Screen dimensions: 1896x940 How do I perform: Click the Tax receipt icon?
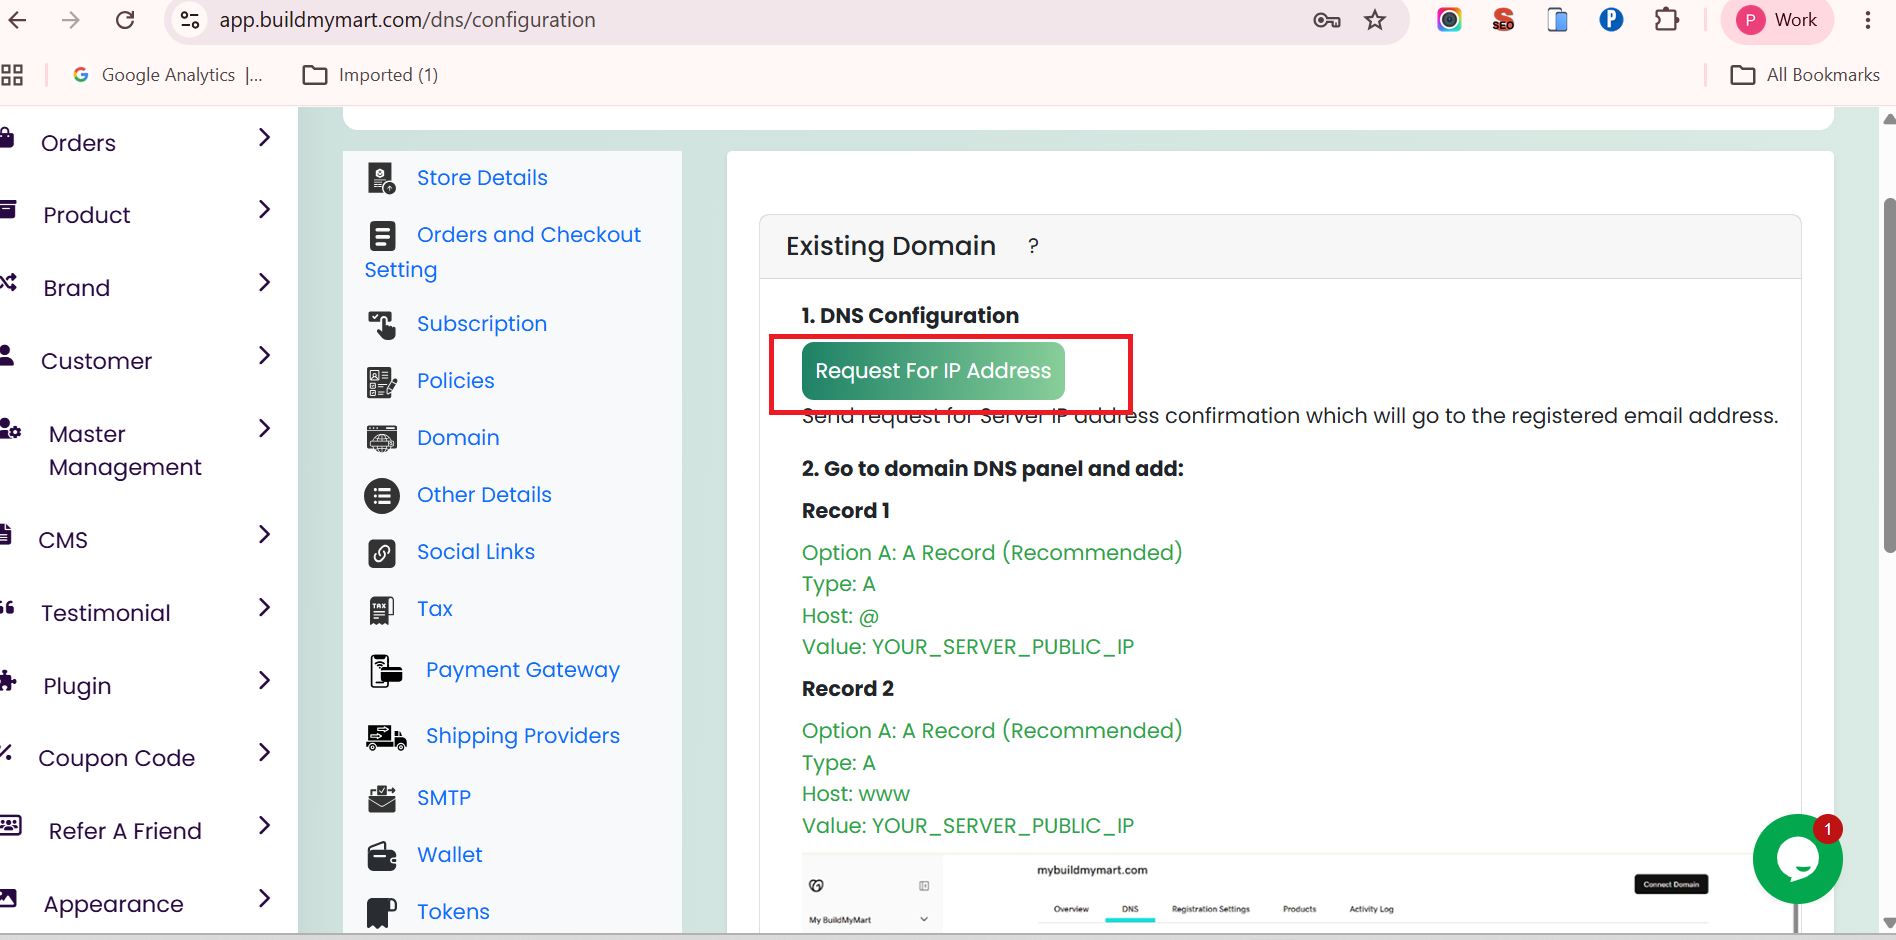382,610
